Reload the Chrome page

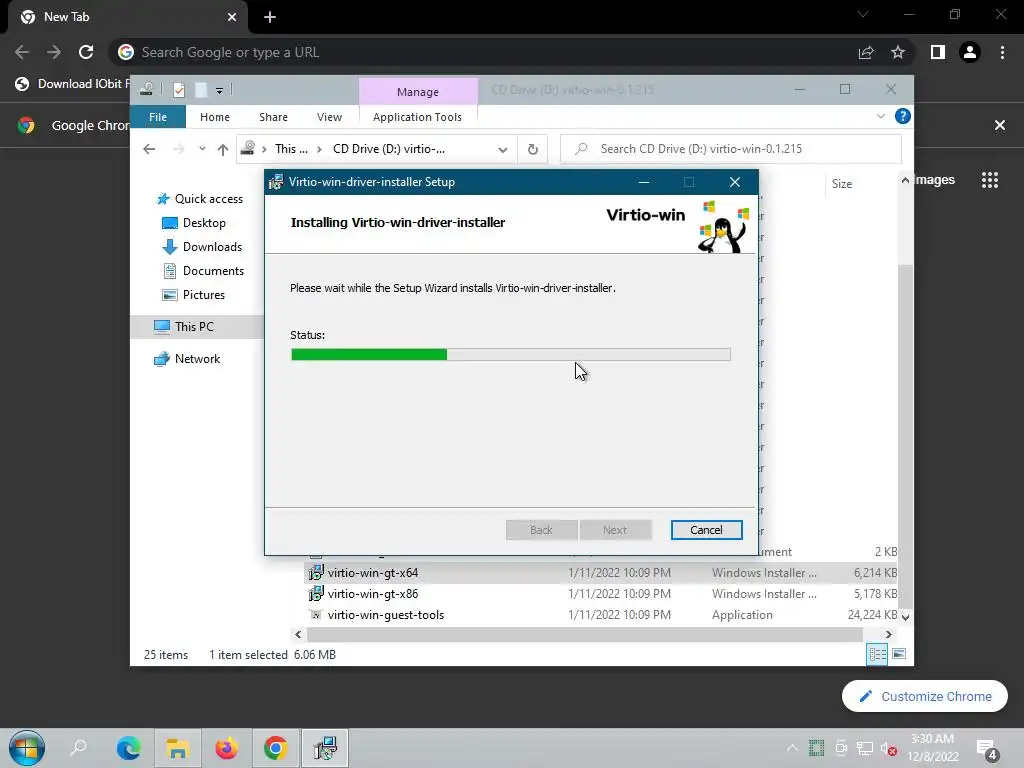coord(86,52)
